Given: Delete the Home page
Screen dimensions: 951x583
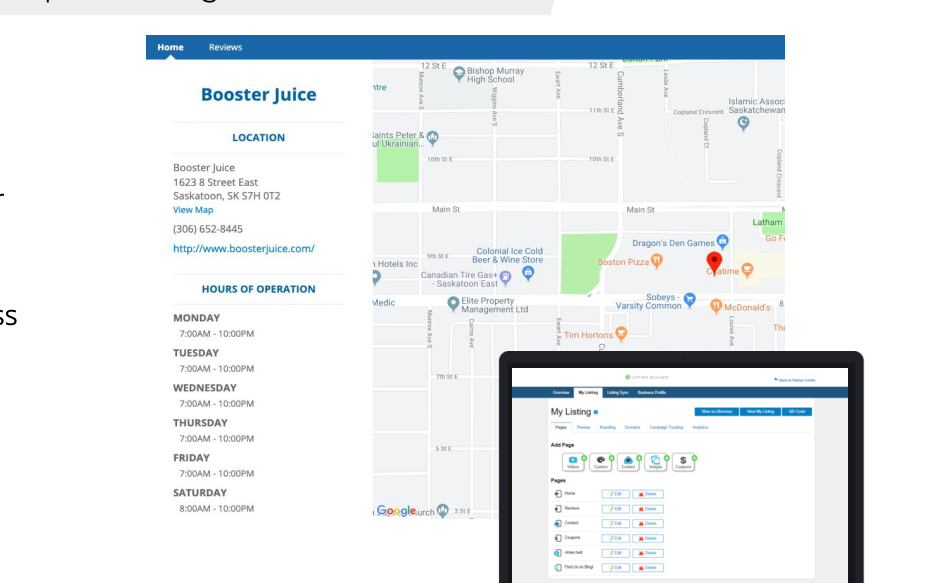Looking at the screenshot, I should [648, 494].
